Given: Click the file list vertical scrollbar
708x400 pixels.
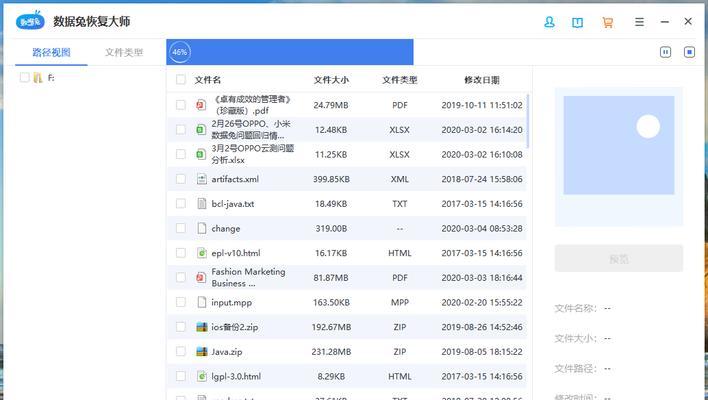Looking at the screenshot, I should tap(528, 121).
